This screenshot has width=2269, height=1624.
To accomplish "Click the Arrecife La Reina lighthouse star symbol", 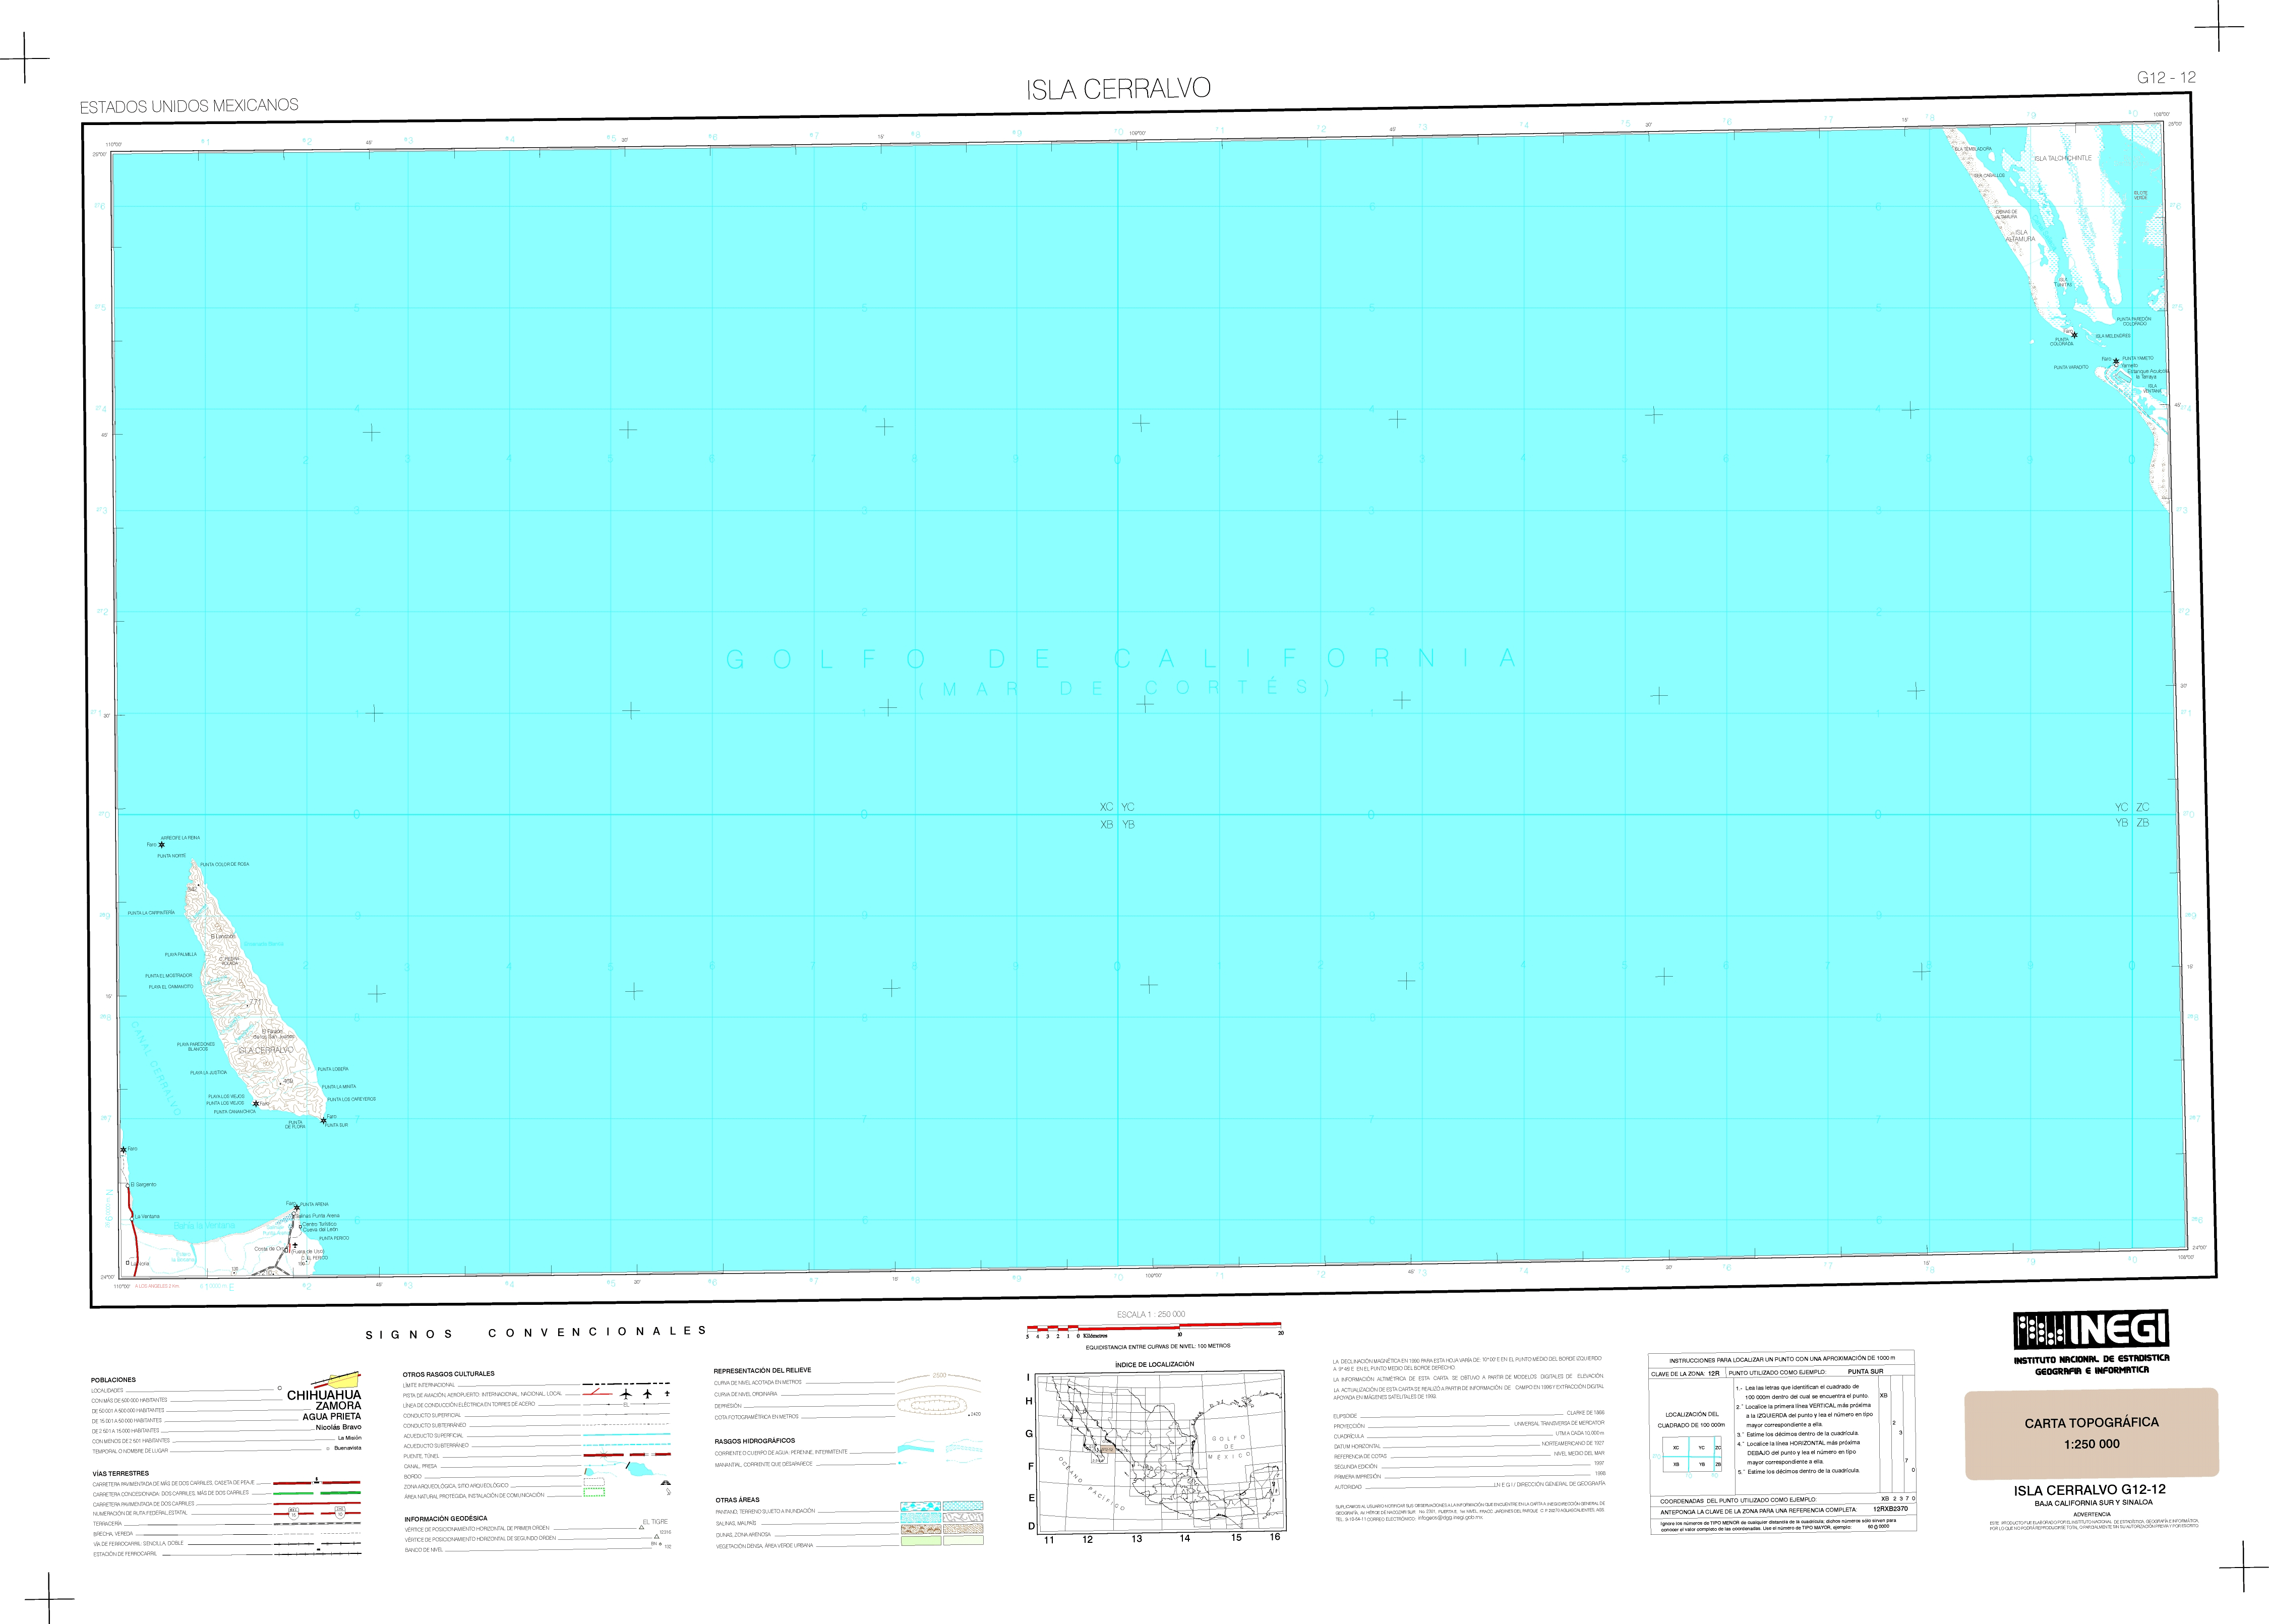I will pos(161,845).
